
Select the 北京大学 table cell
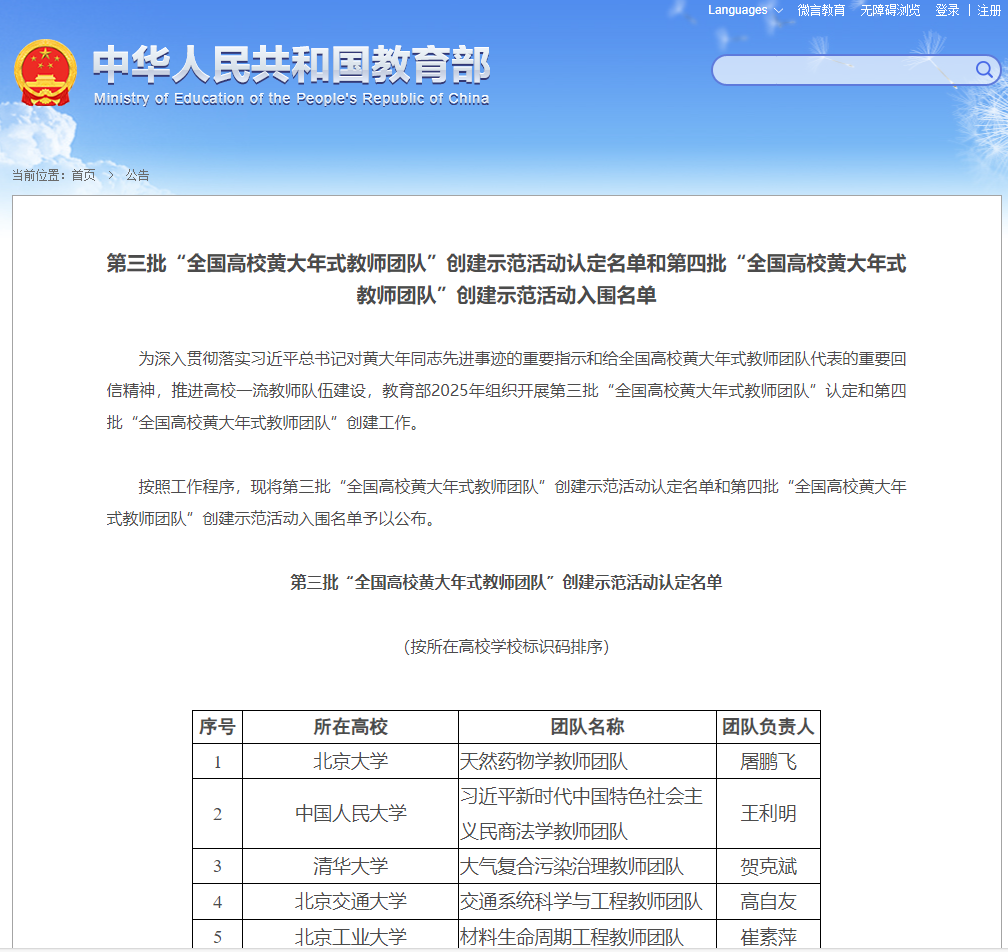(x=350, y=762)
